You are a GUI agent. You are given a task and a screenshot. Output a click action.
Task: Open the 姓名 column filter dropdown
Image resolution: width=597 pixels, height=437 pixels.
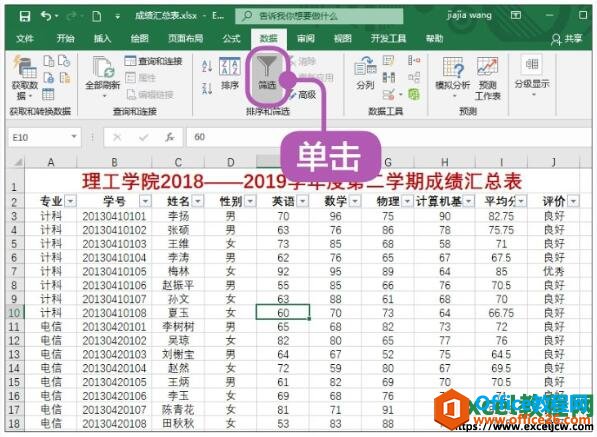[x=197, y=201]
